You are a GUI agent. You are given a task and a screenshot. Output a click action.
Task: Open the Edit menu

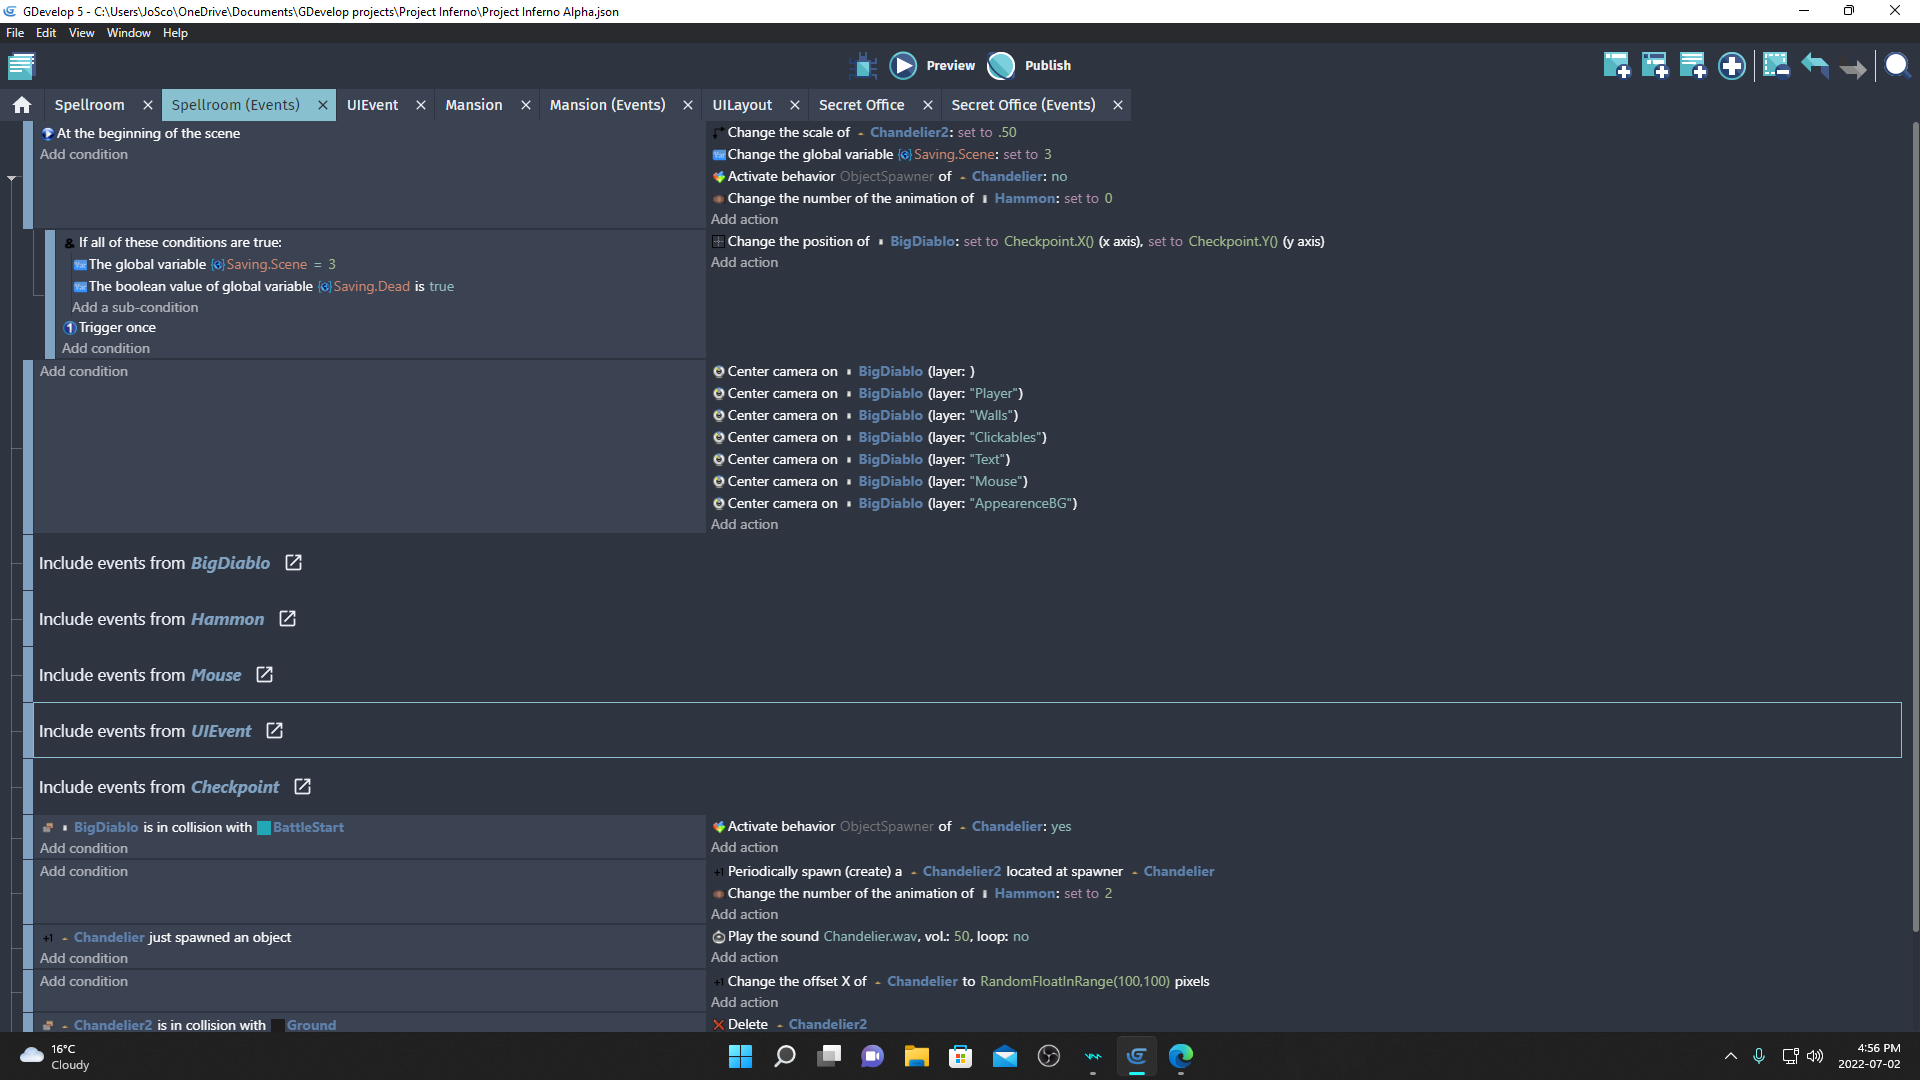pyautogui.click(x=46, y=32)
